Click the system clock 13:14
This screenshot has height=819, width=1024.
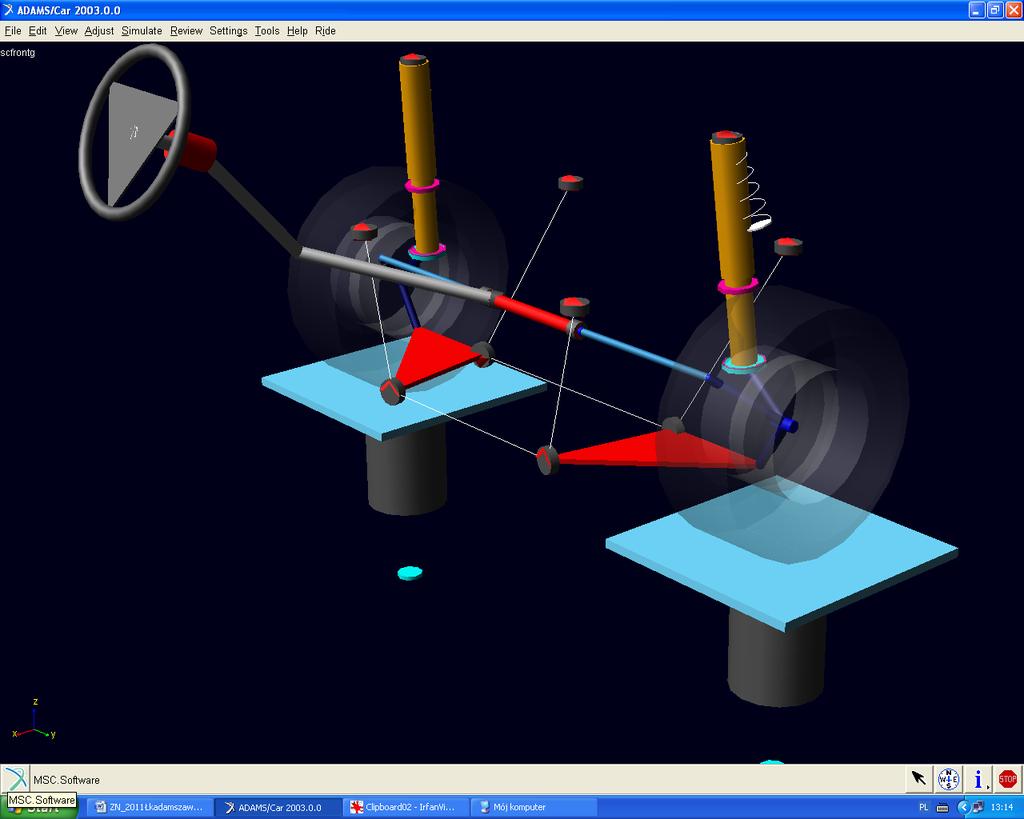coord(1001,807)
